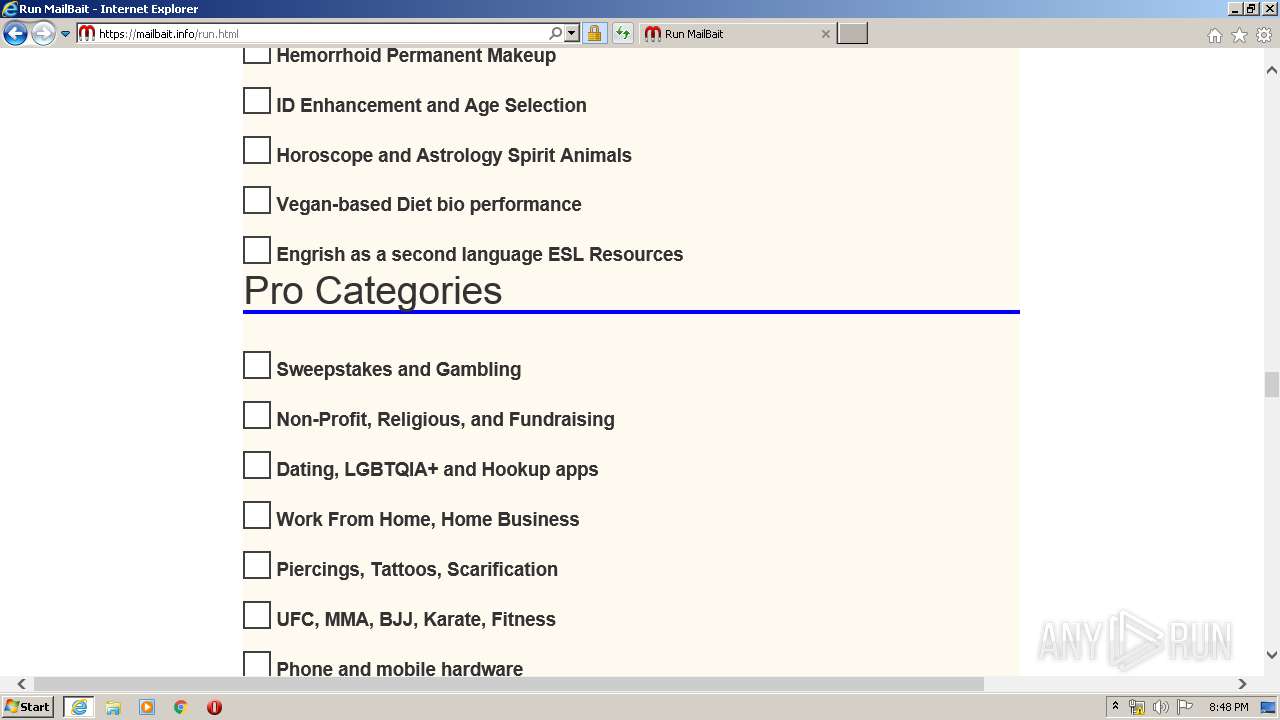
Task: Open the Action Center flag icon
Action: [1184, 707]
